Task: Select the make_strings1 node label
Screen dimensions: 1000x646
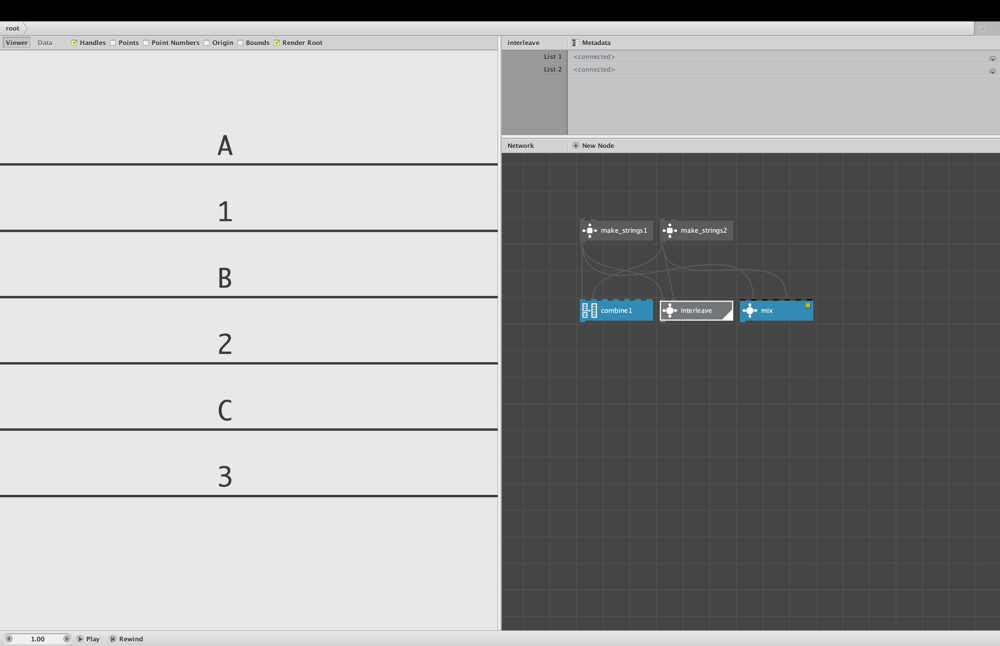Action: click(x=624, y=231)
